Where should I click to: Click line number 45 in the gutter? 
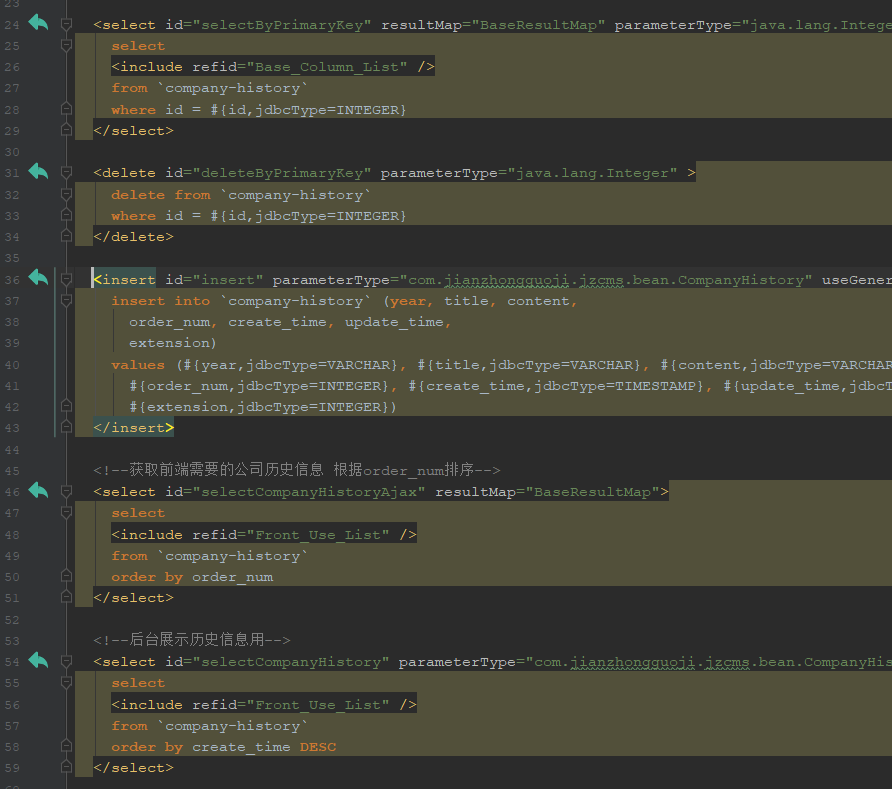click(x=12, y=471)
